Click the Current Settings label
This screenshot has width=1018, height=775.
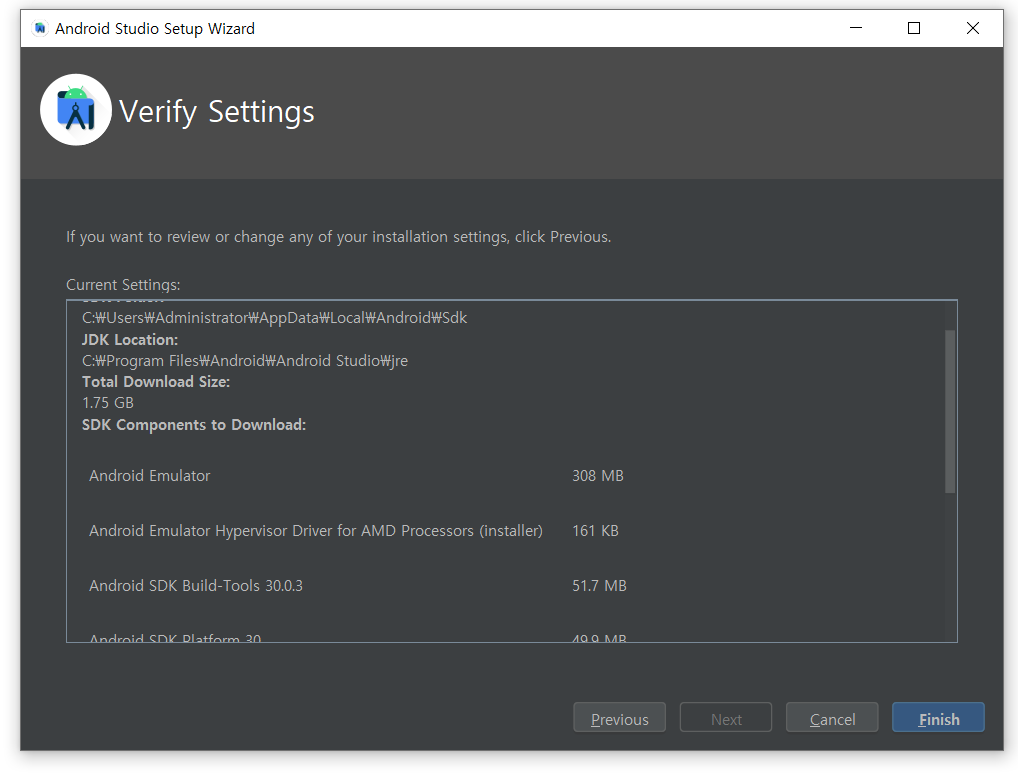pyautogui.click(x=123, y=285)
